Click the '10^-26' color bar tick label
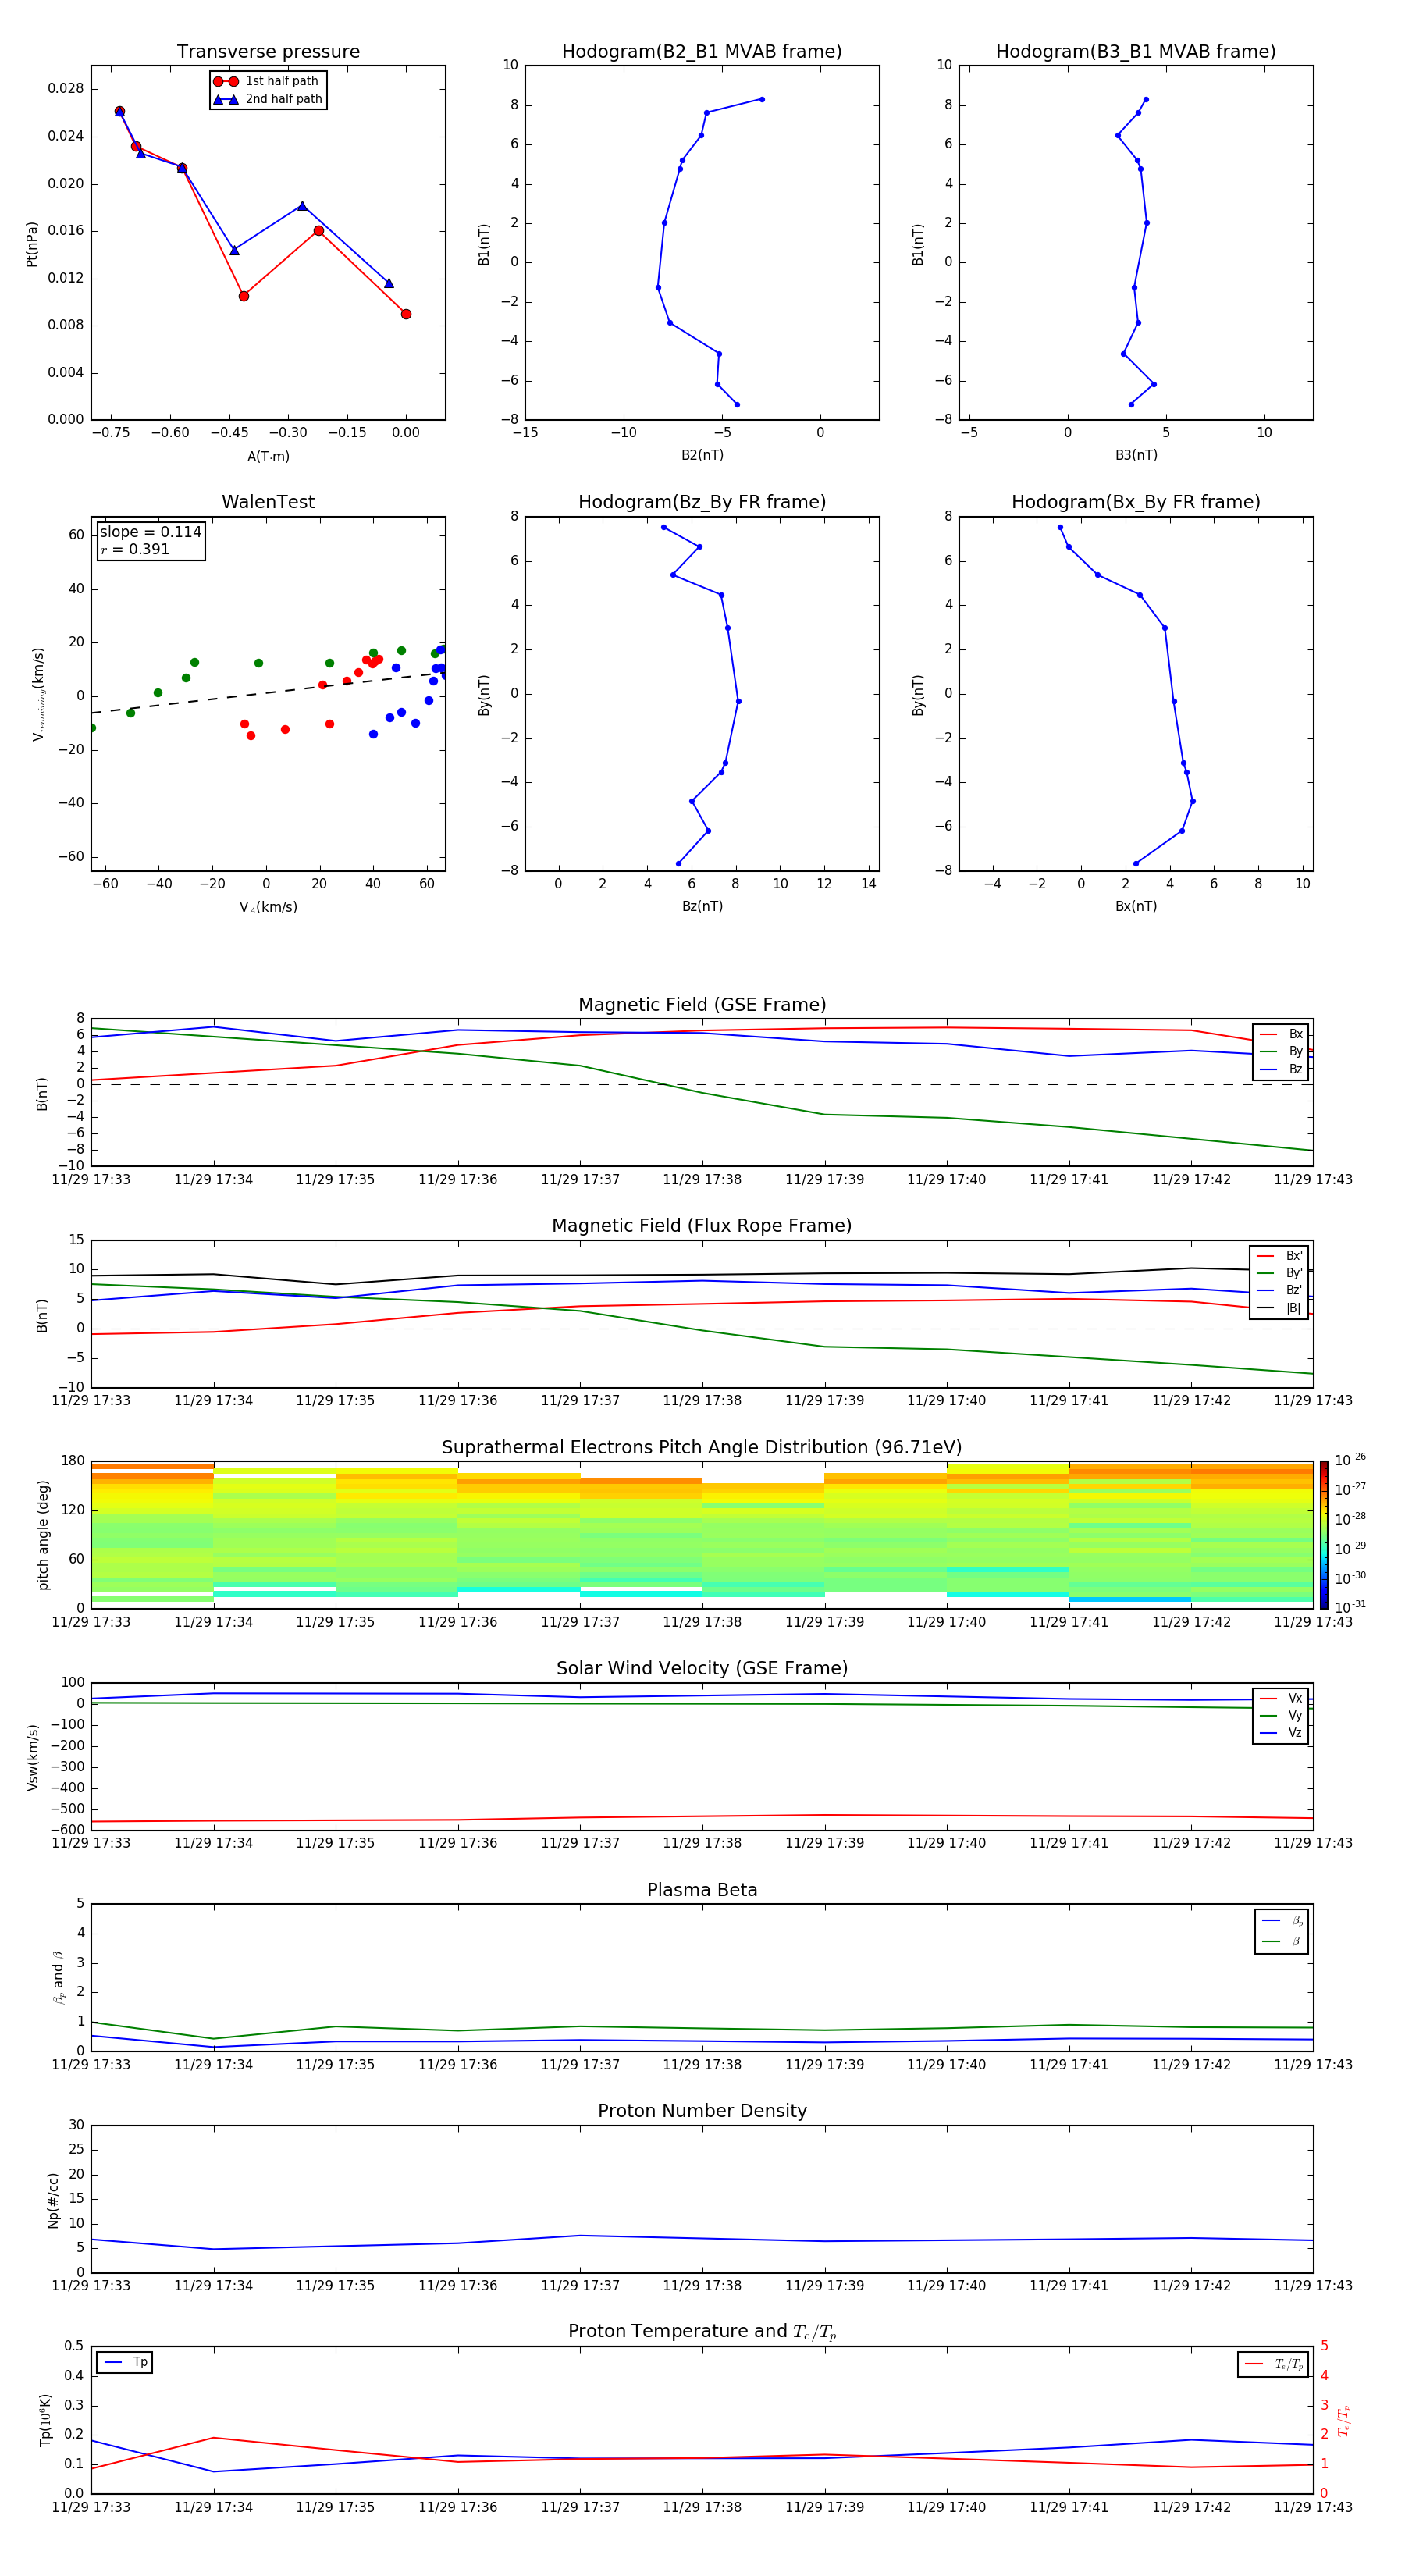1405x2576 pixels. [1350, 1460]
